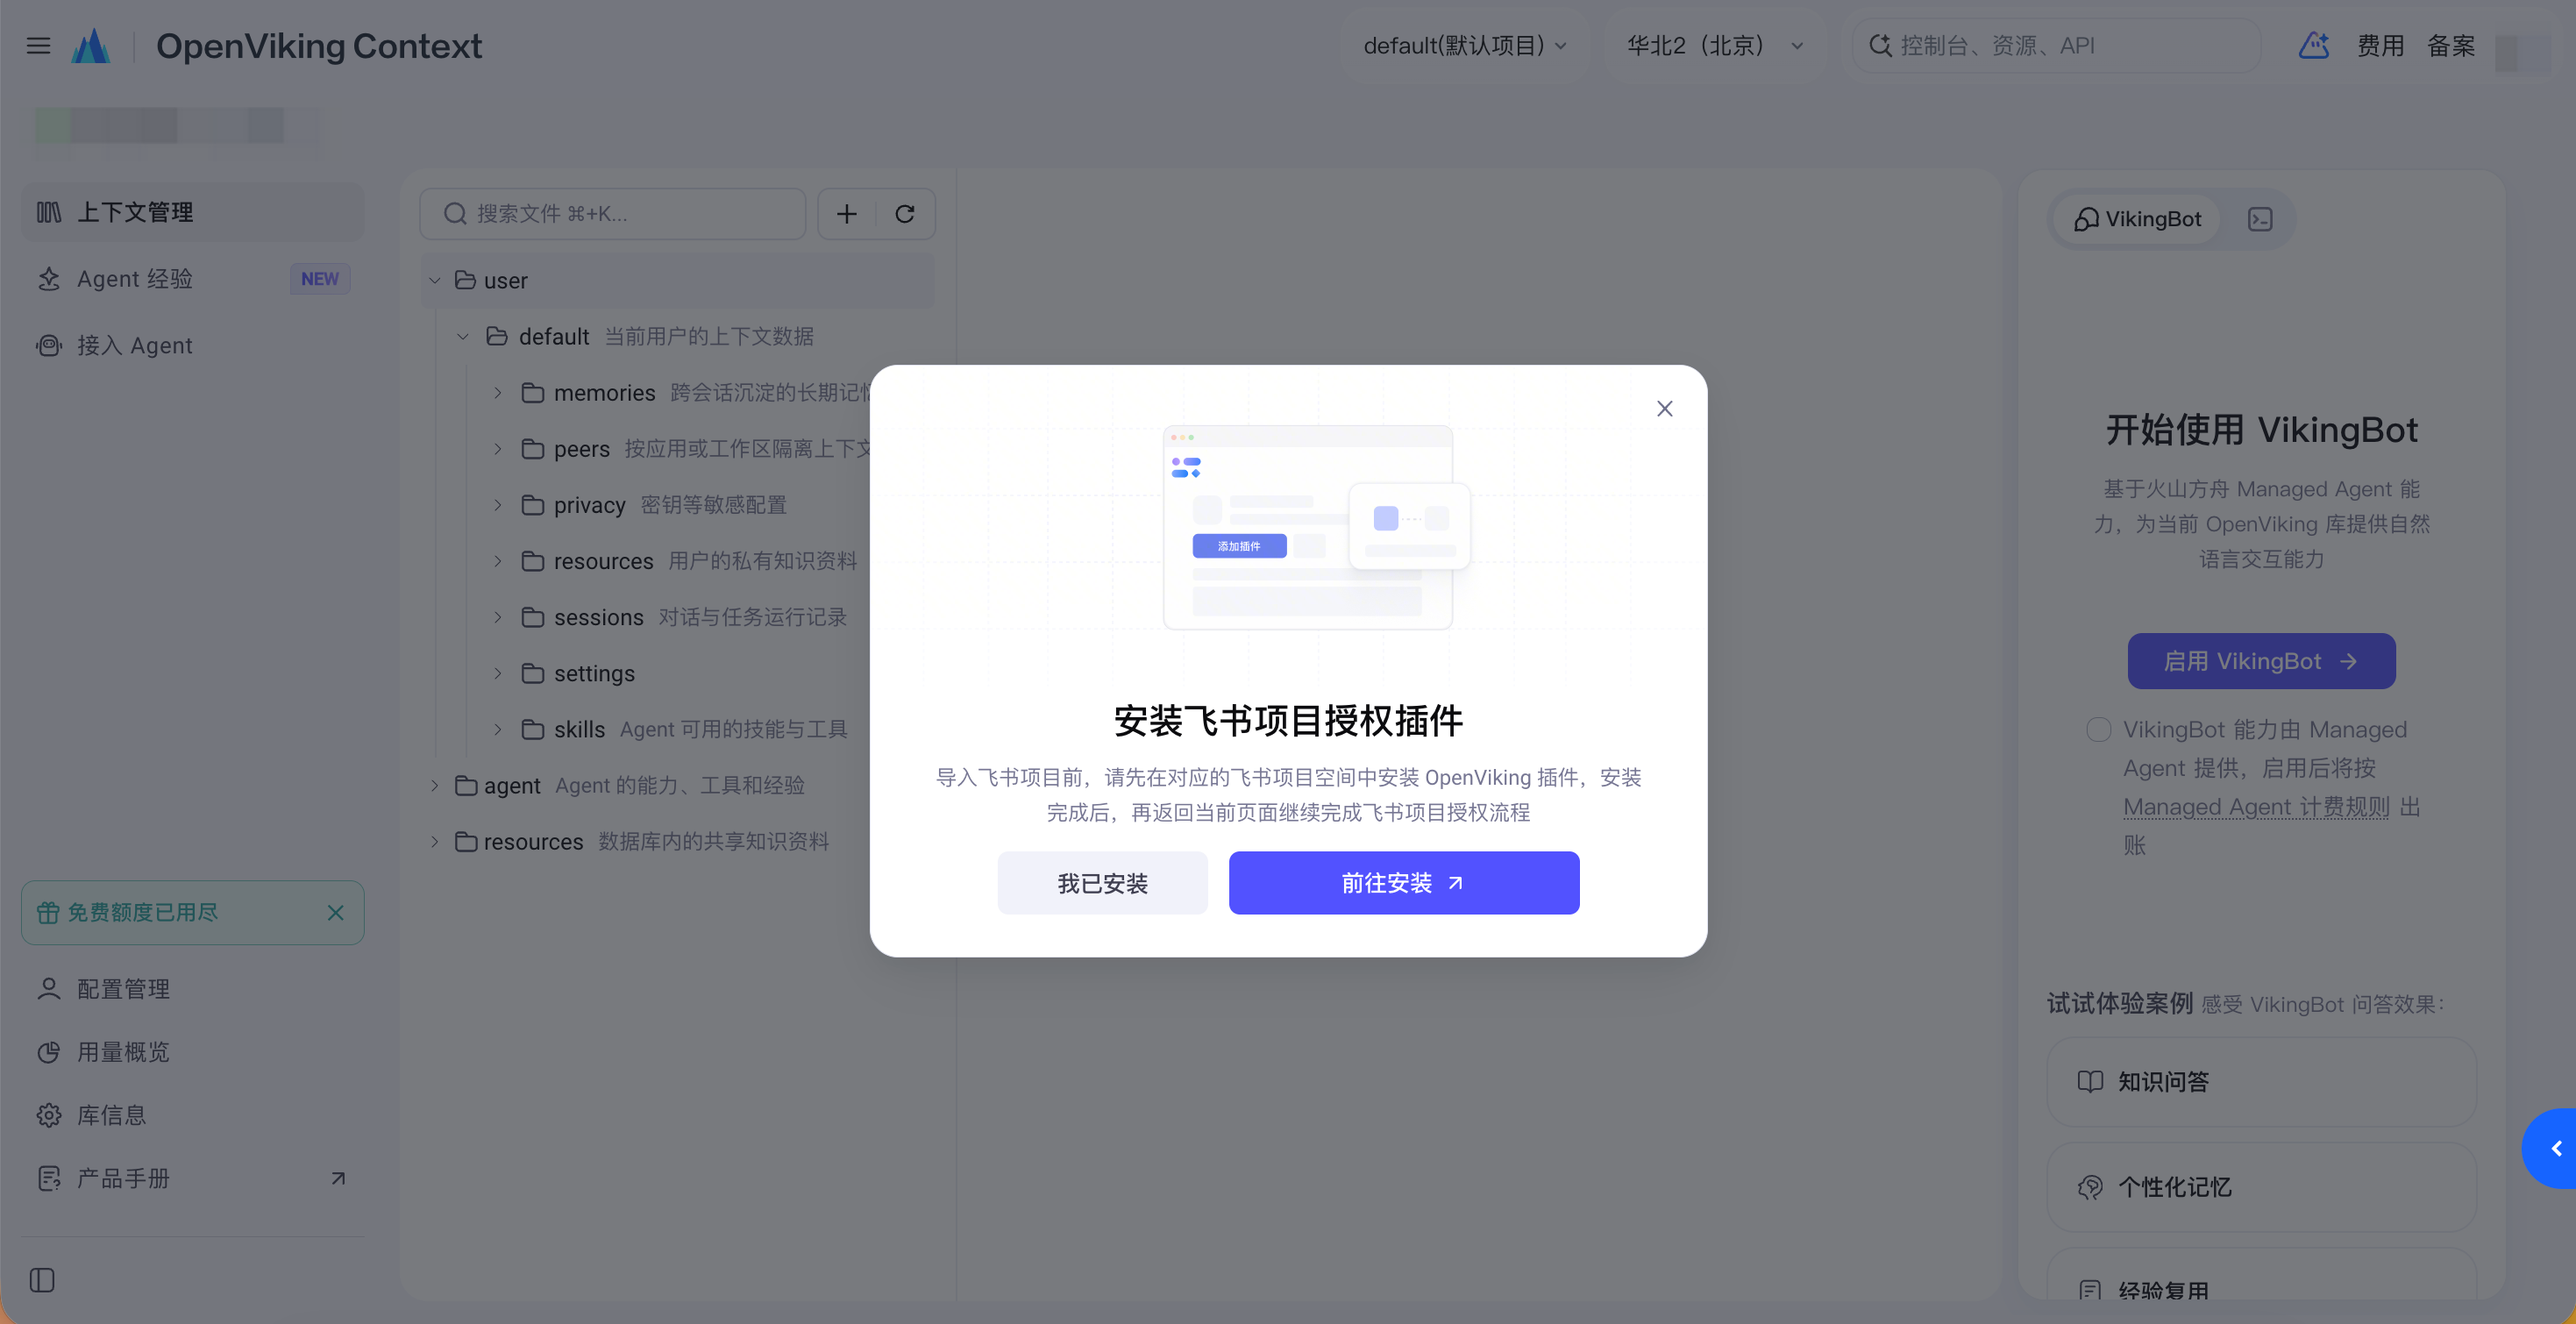The image size is (2576, 1324).
Task: Dismiss the free quota exhausted notice
Action: [x=336, y=912]
